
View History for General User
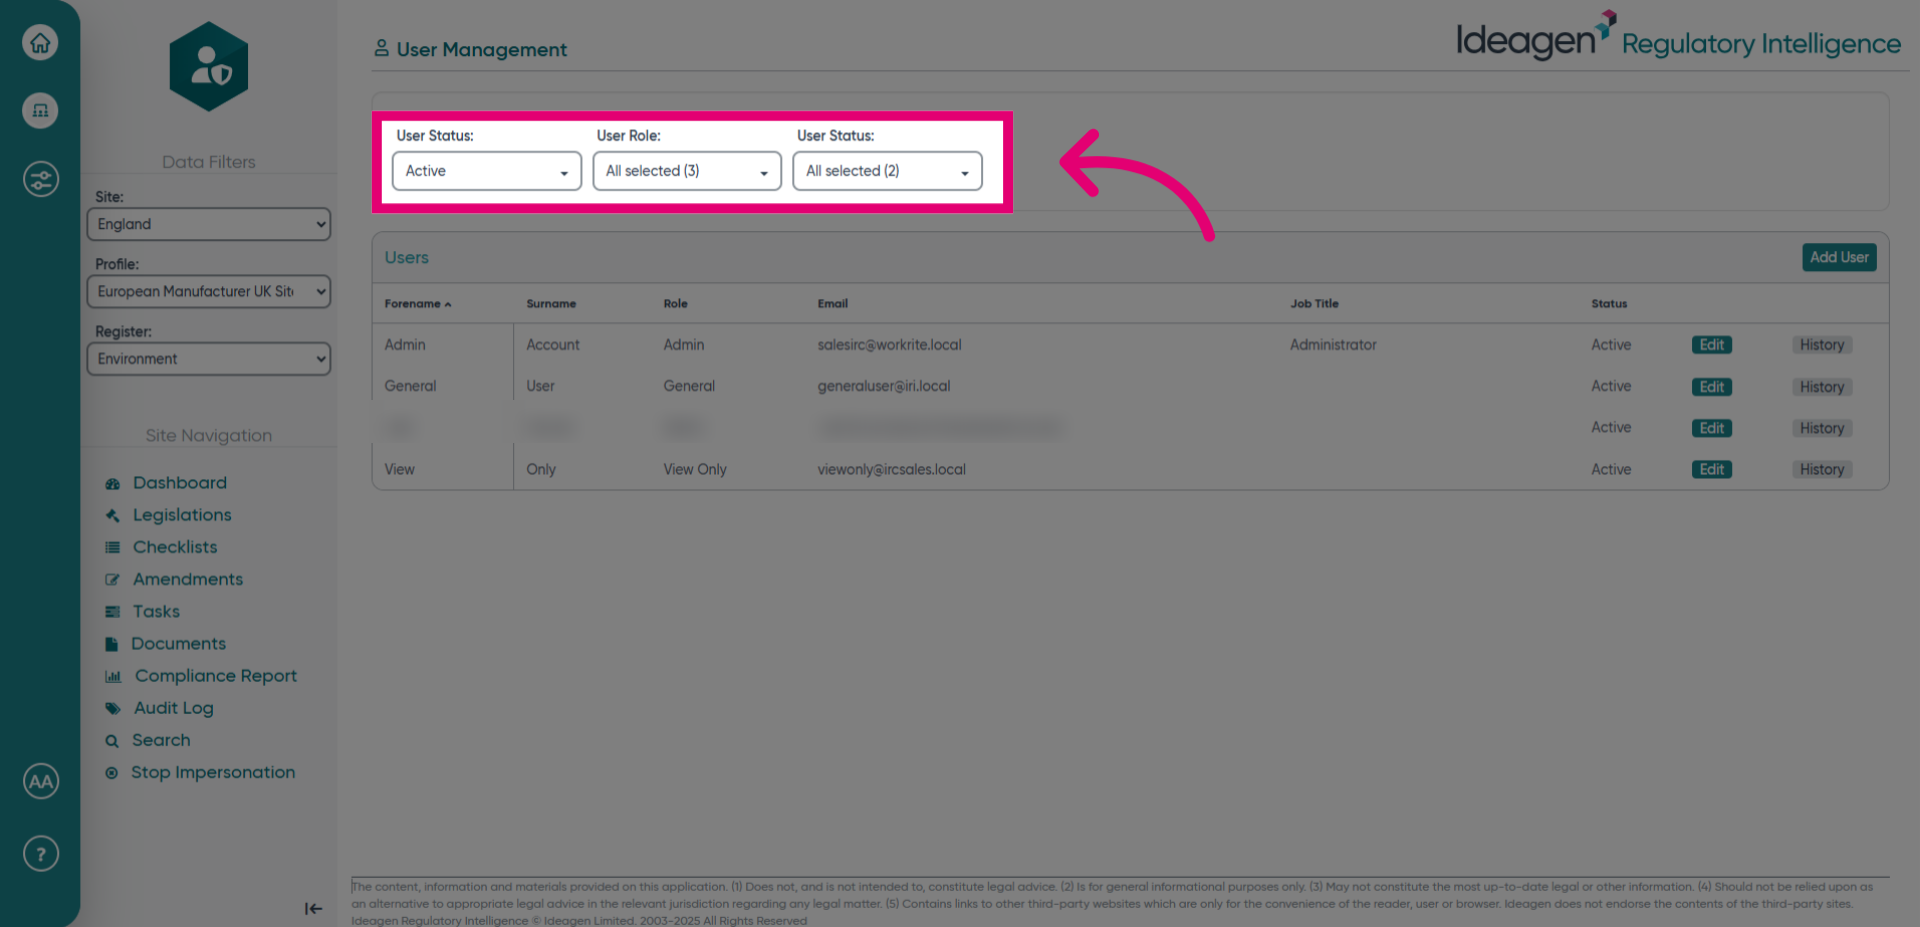tap(1821, 387)
